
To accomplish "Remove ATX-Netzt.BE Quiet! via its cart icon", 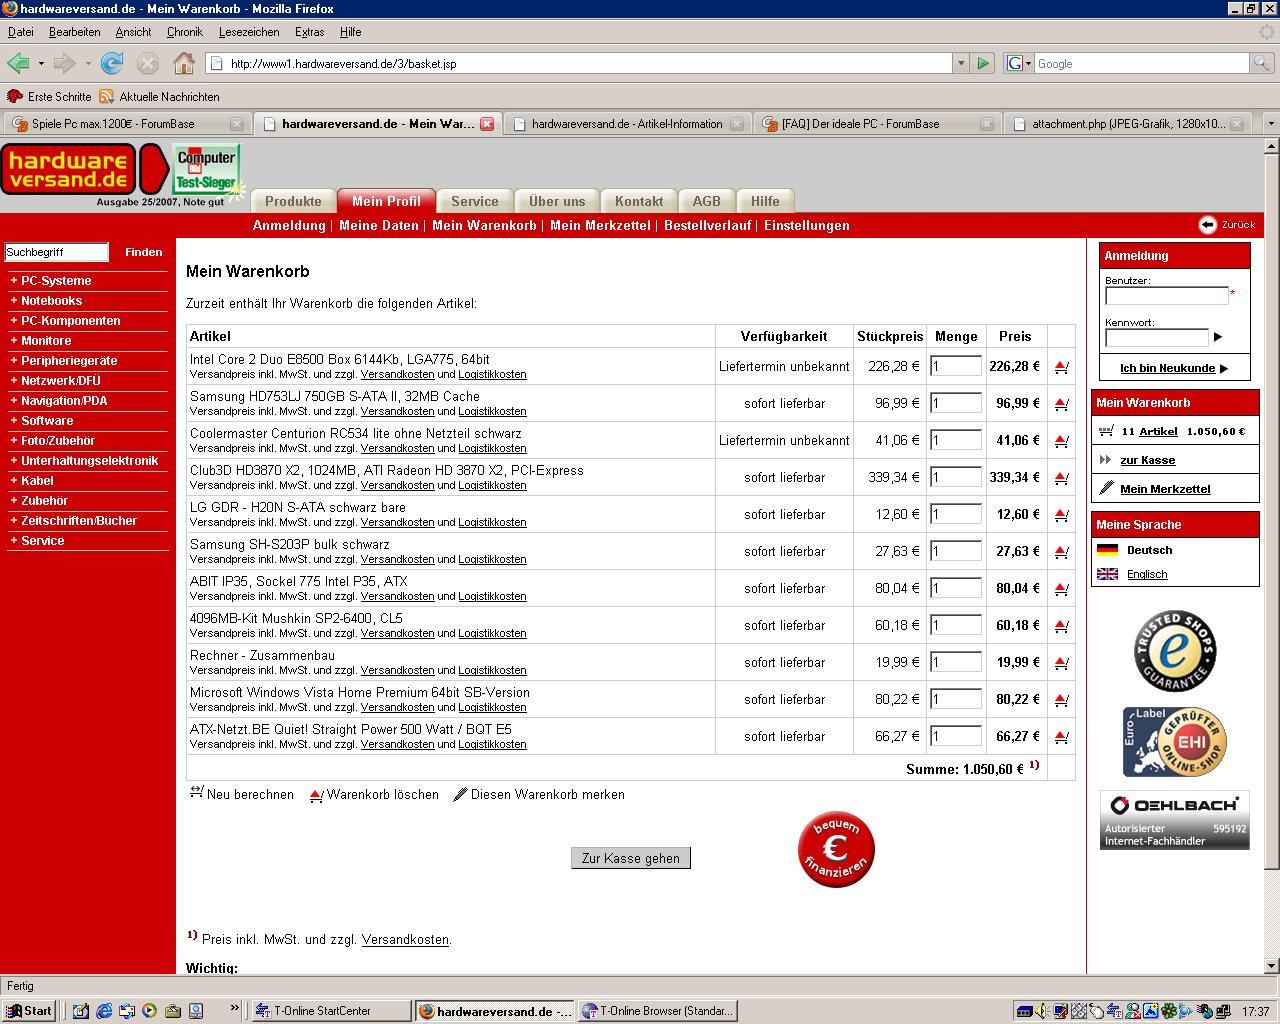I will coord(1061,737).
